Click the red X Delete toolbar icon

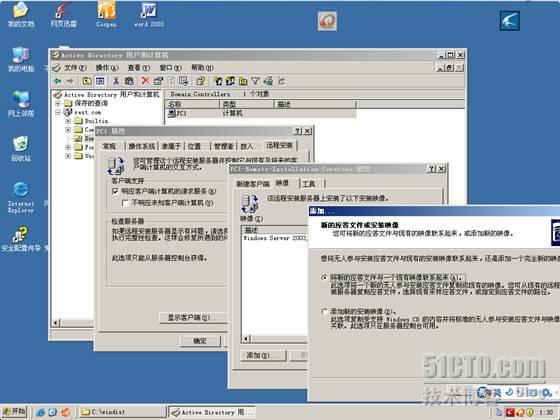coord(145,81)
